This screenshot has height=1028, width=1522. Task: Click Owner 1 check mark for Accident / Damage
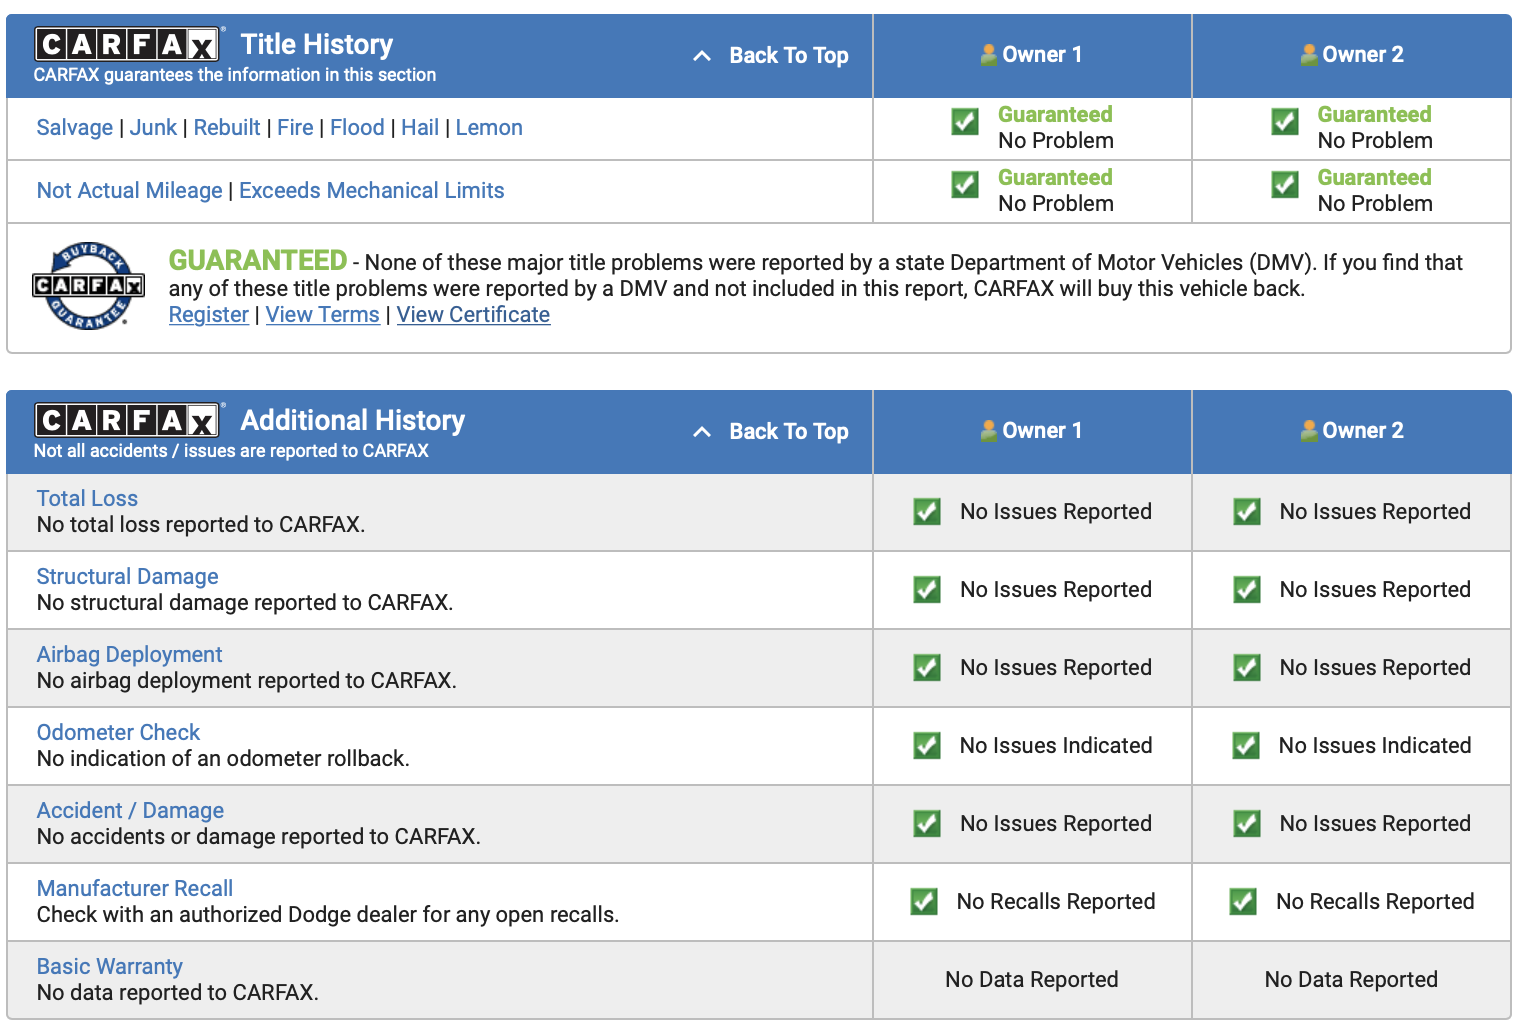[x=927, y=824]
